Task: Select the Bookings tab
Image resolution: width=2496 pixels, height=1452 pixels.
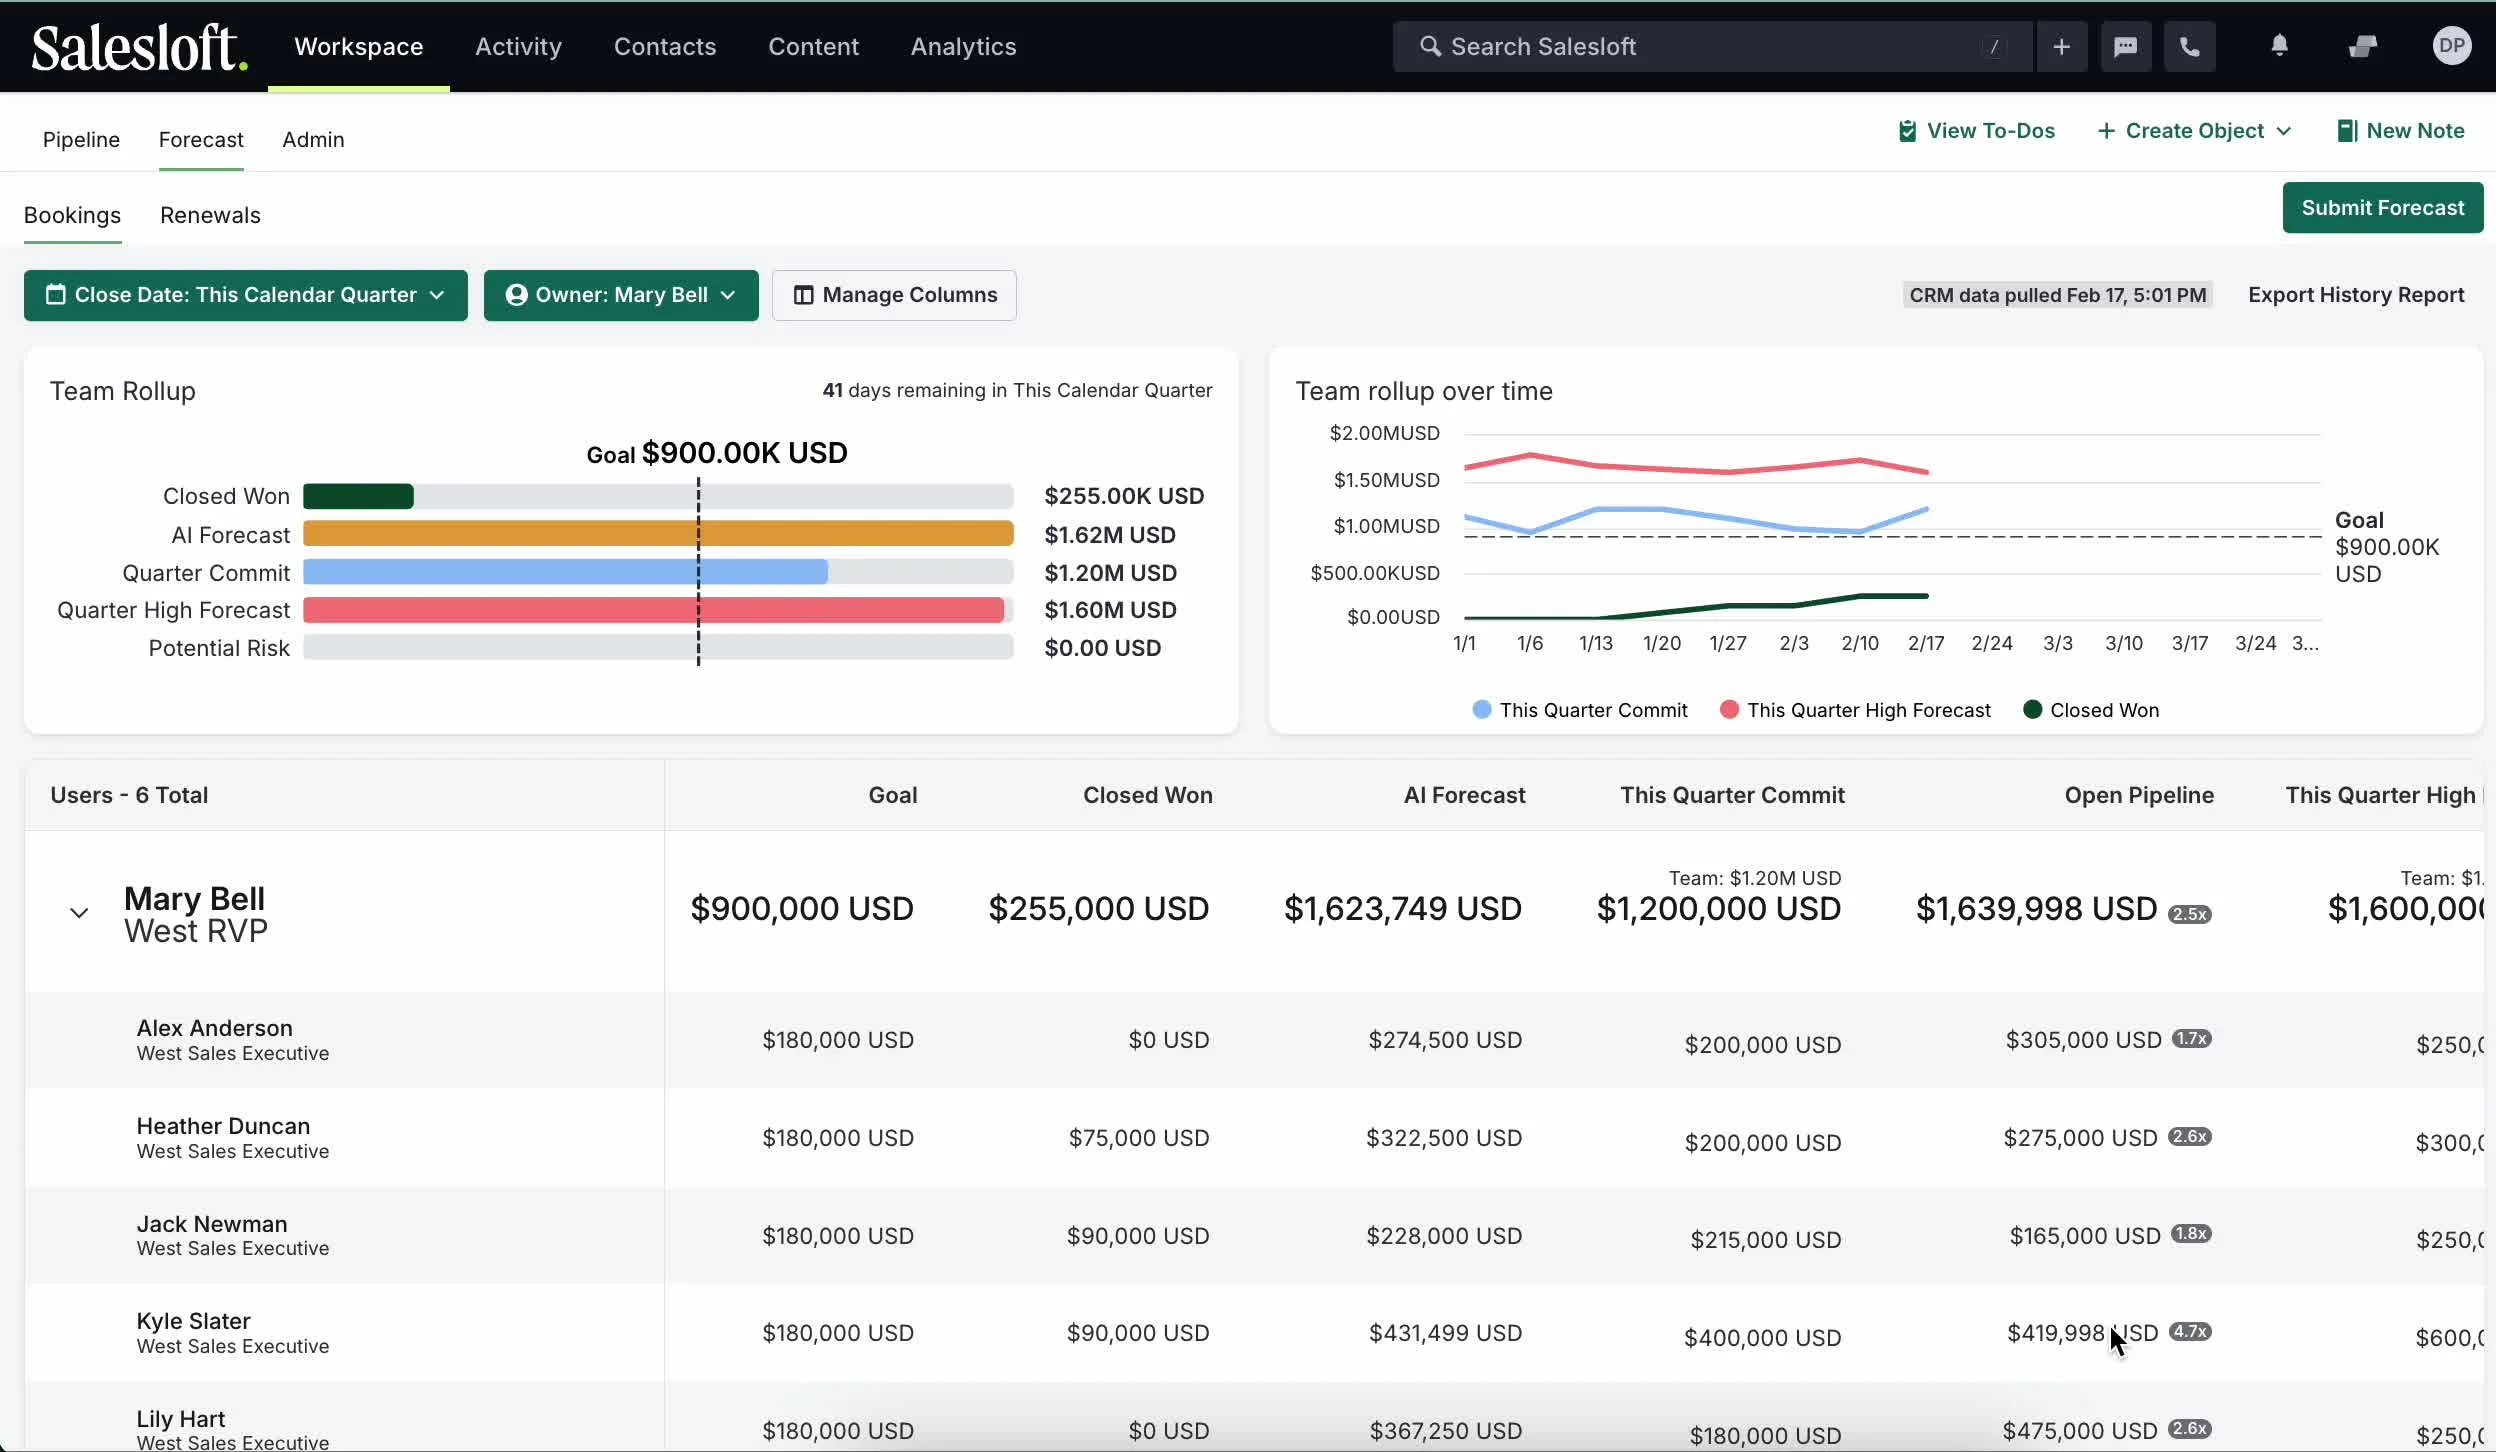Action: click(72, 215)
